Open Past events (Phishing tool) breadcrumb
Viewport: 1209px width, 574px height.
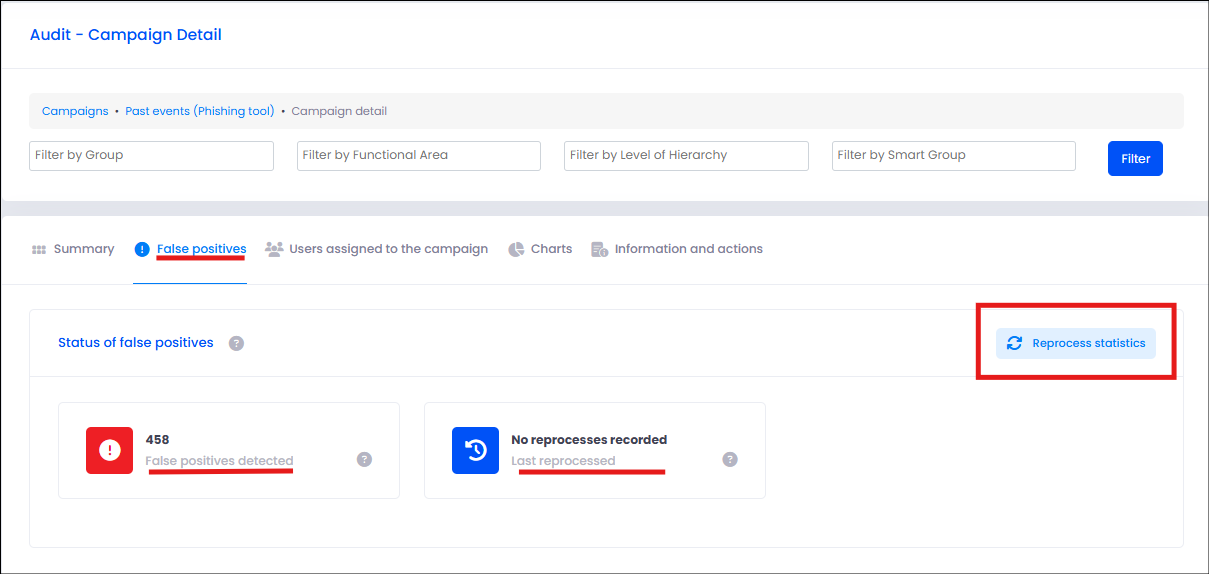point(200,111)
